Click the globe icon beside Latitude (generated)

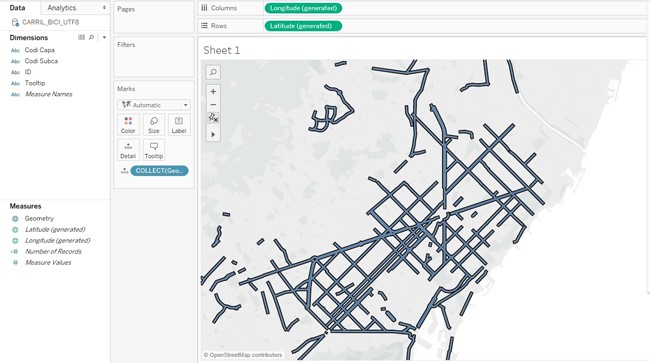[x=15, y=230]
